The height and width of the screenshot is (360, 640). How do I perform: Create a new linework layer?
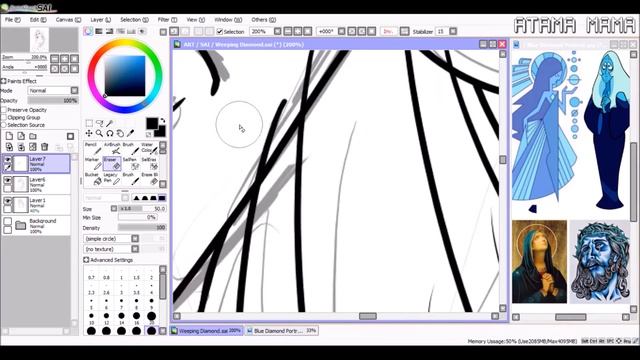(21, 136)
